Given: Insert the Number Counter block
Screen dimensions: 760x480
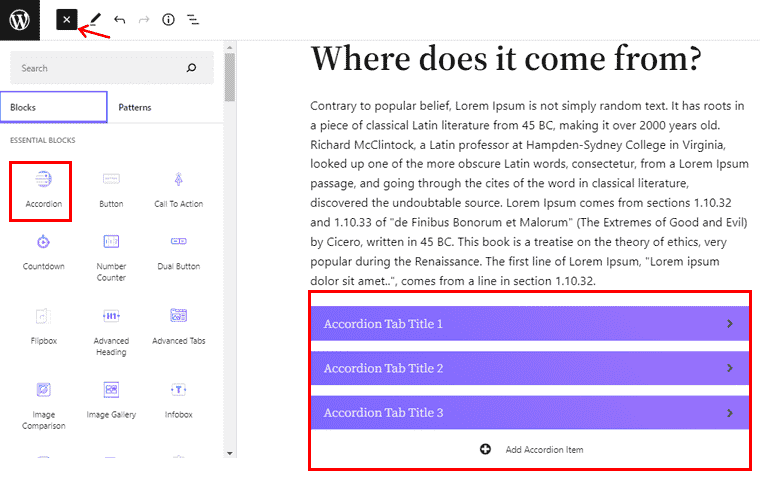Looking at the screenshot, I should tap(111, 257).
